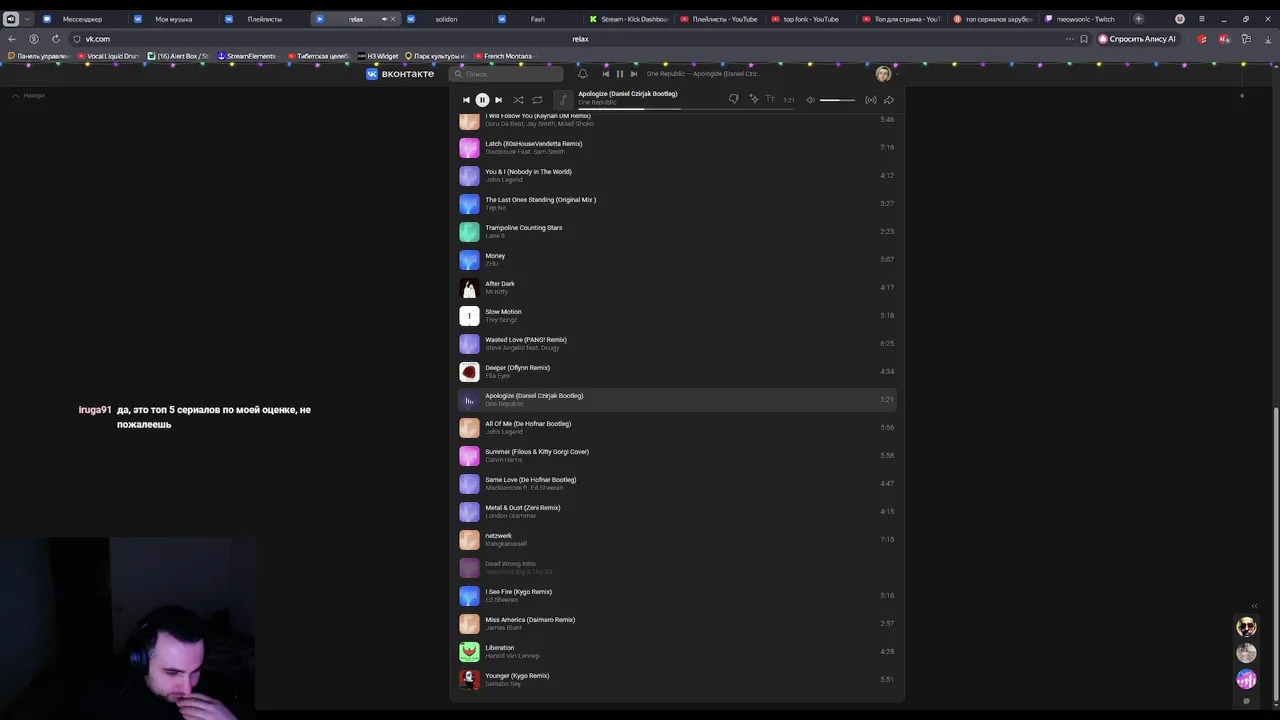This screenshot has width=1280, height=720.
Task: Switch to the meowsonic - Twitch tab
Action: [1085, 19]
